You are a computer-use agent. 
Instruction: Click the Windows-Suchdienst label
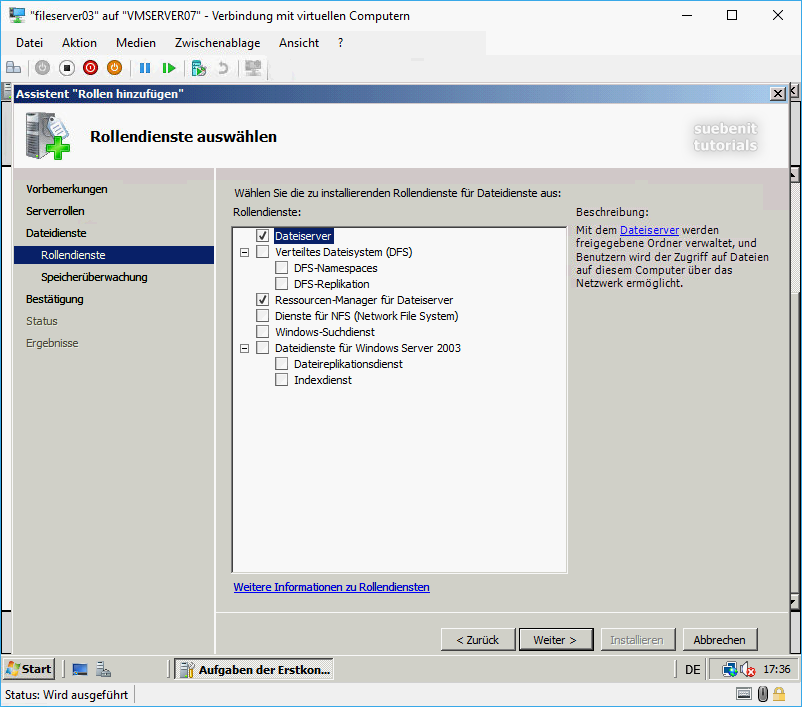[325, 332]
